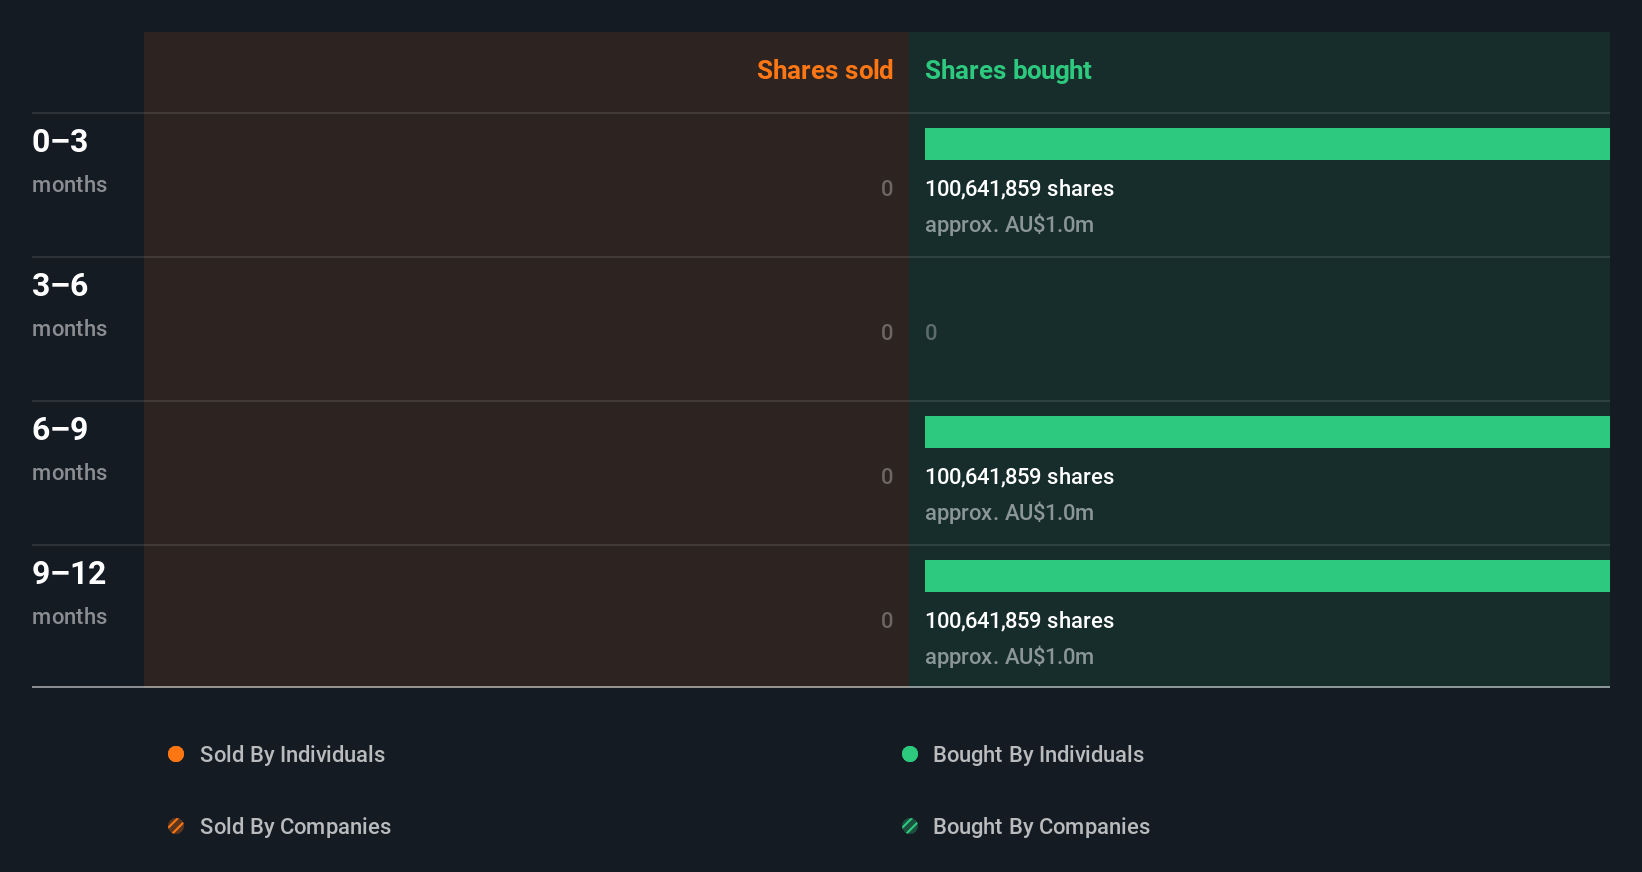Click the orange Sold By Individuals legend dot
The image size is (1642, 872).
176,754
